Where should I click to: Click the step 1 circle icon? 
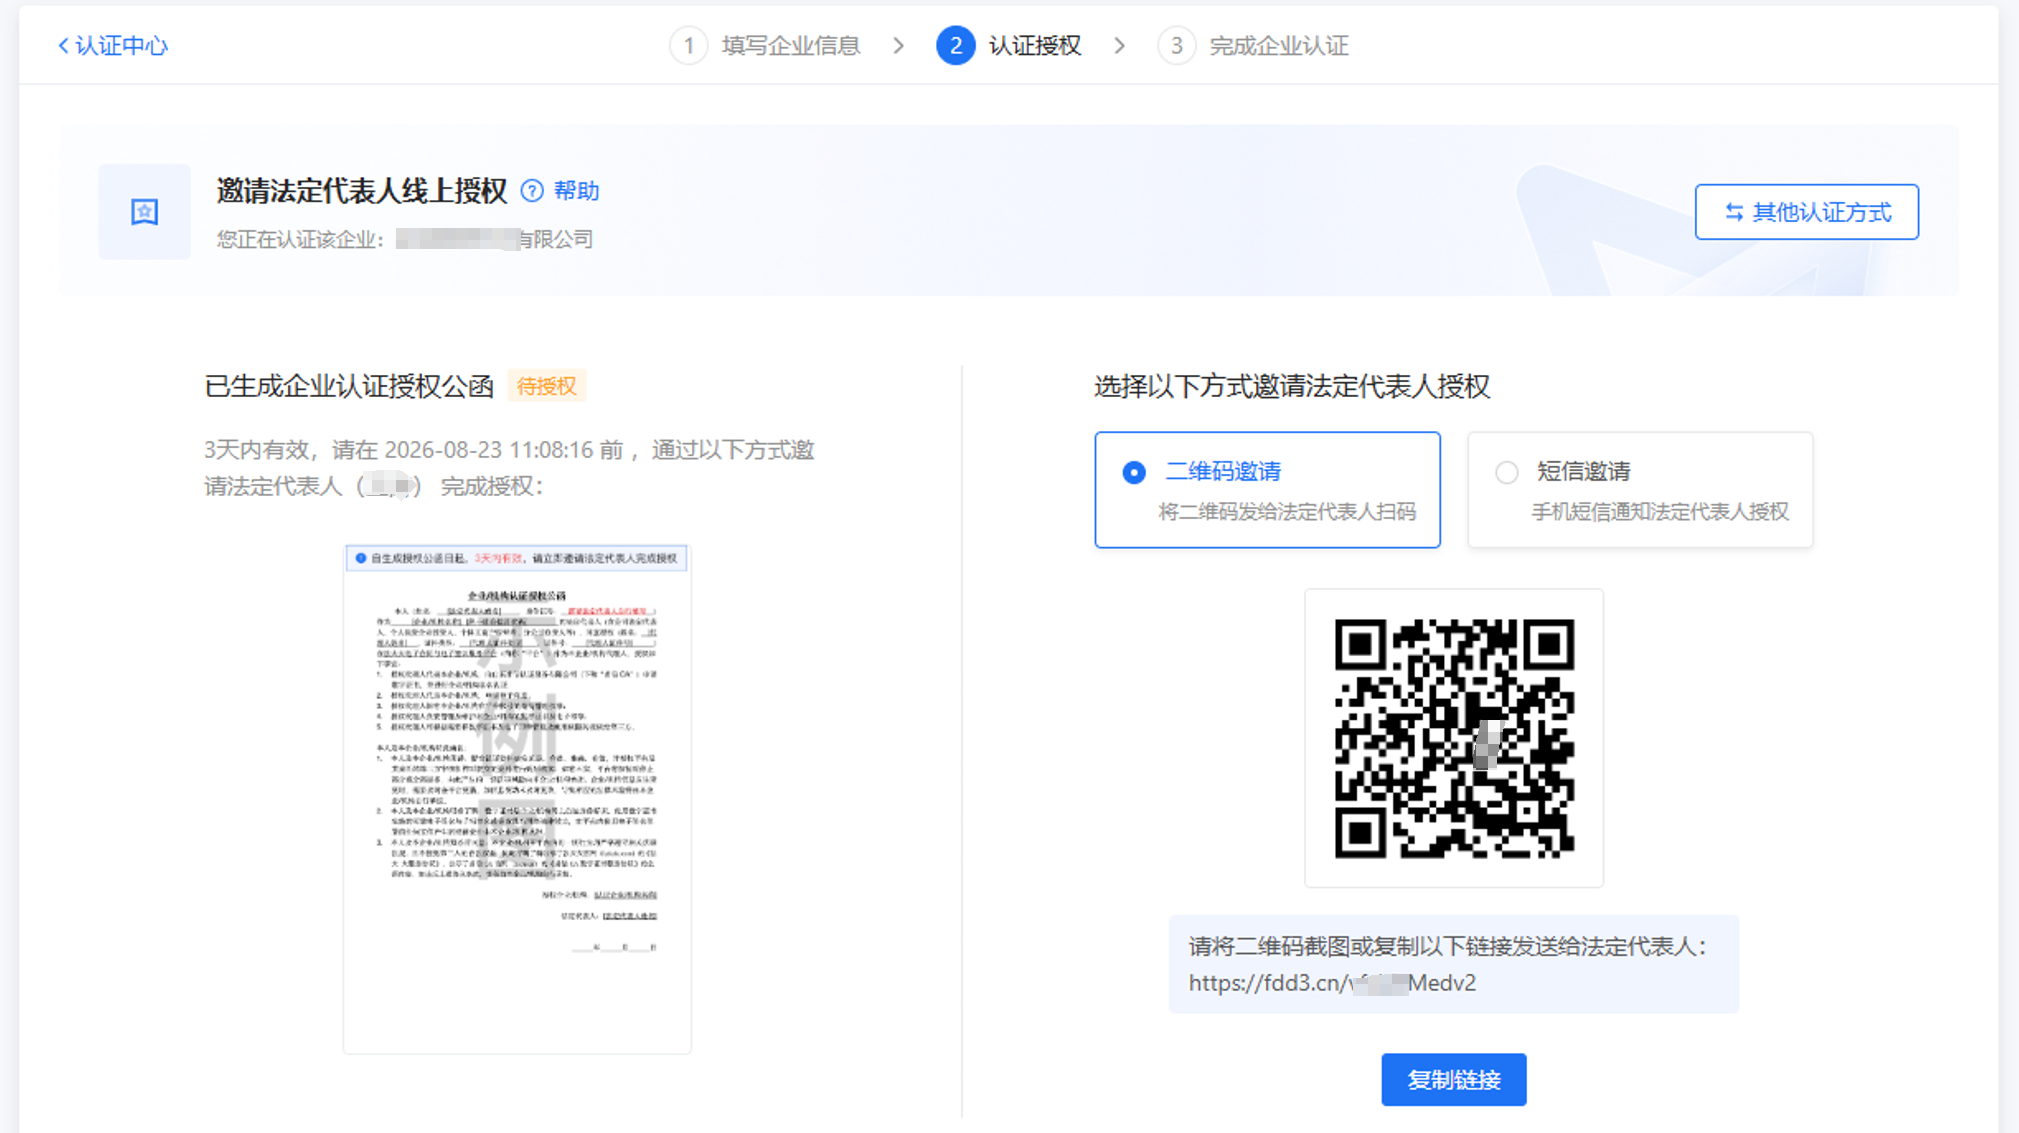click(x=689, y=46)
